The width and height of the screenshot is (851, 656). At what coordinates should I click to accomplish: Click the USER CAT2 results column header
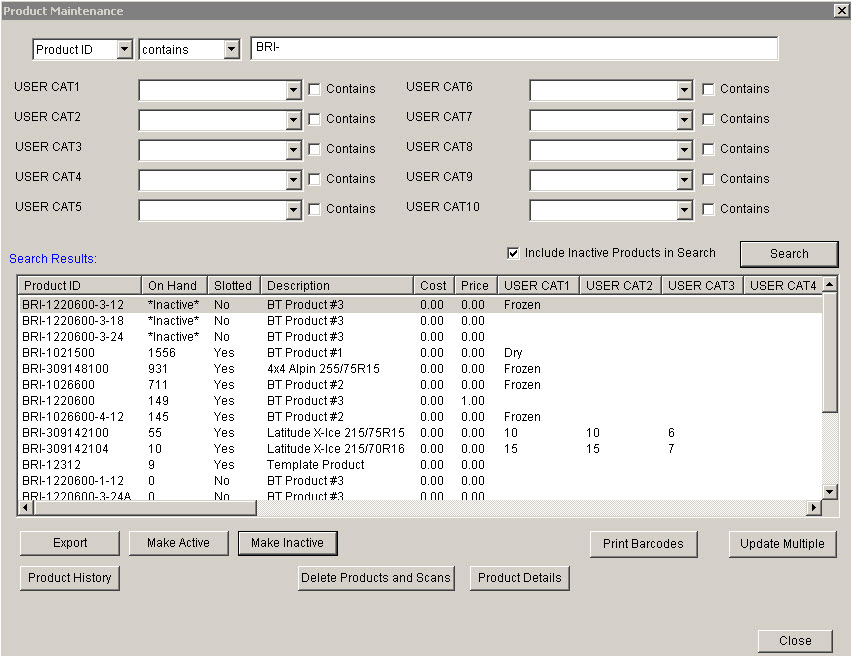coord(620,285)
